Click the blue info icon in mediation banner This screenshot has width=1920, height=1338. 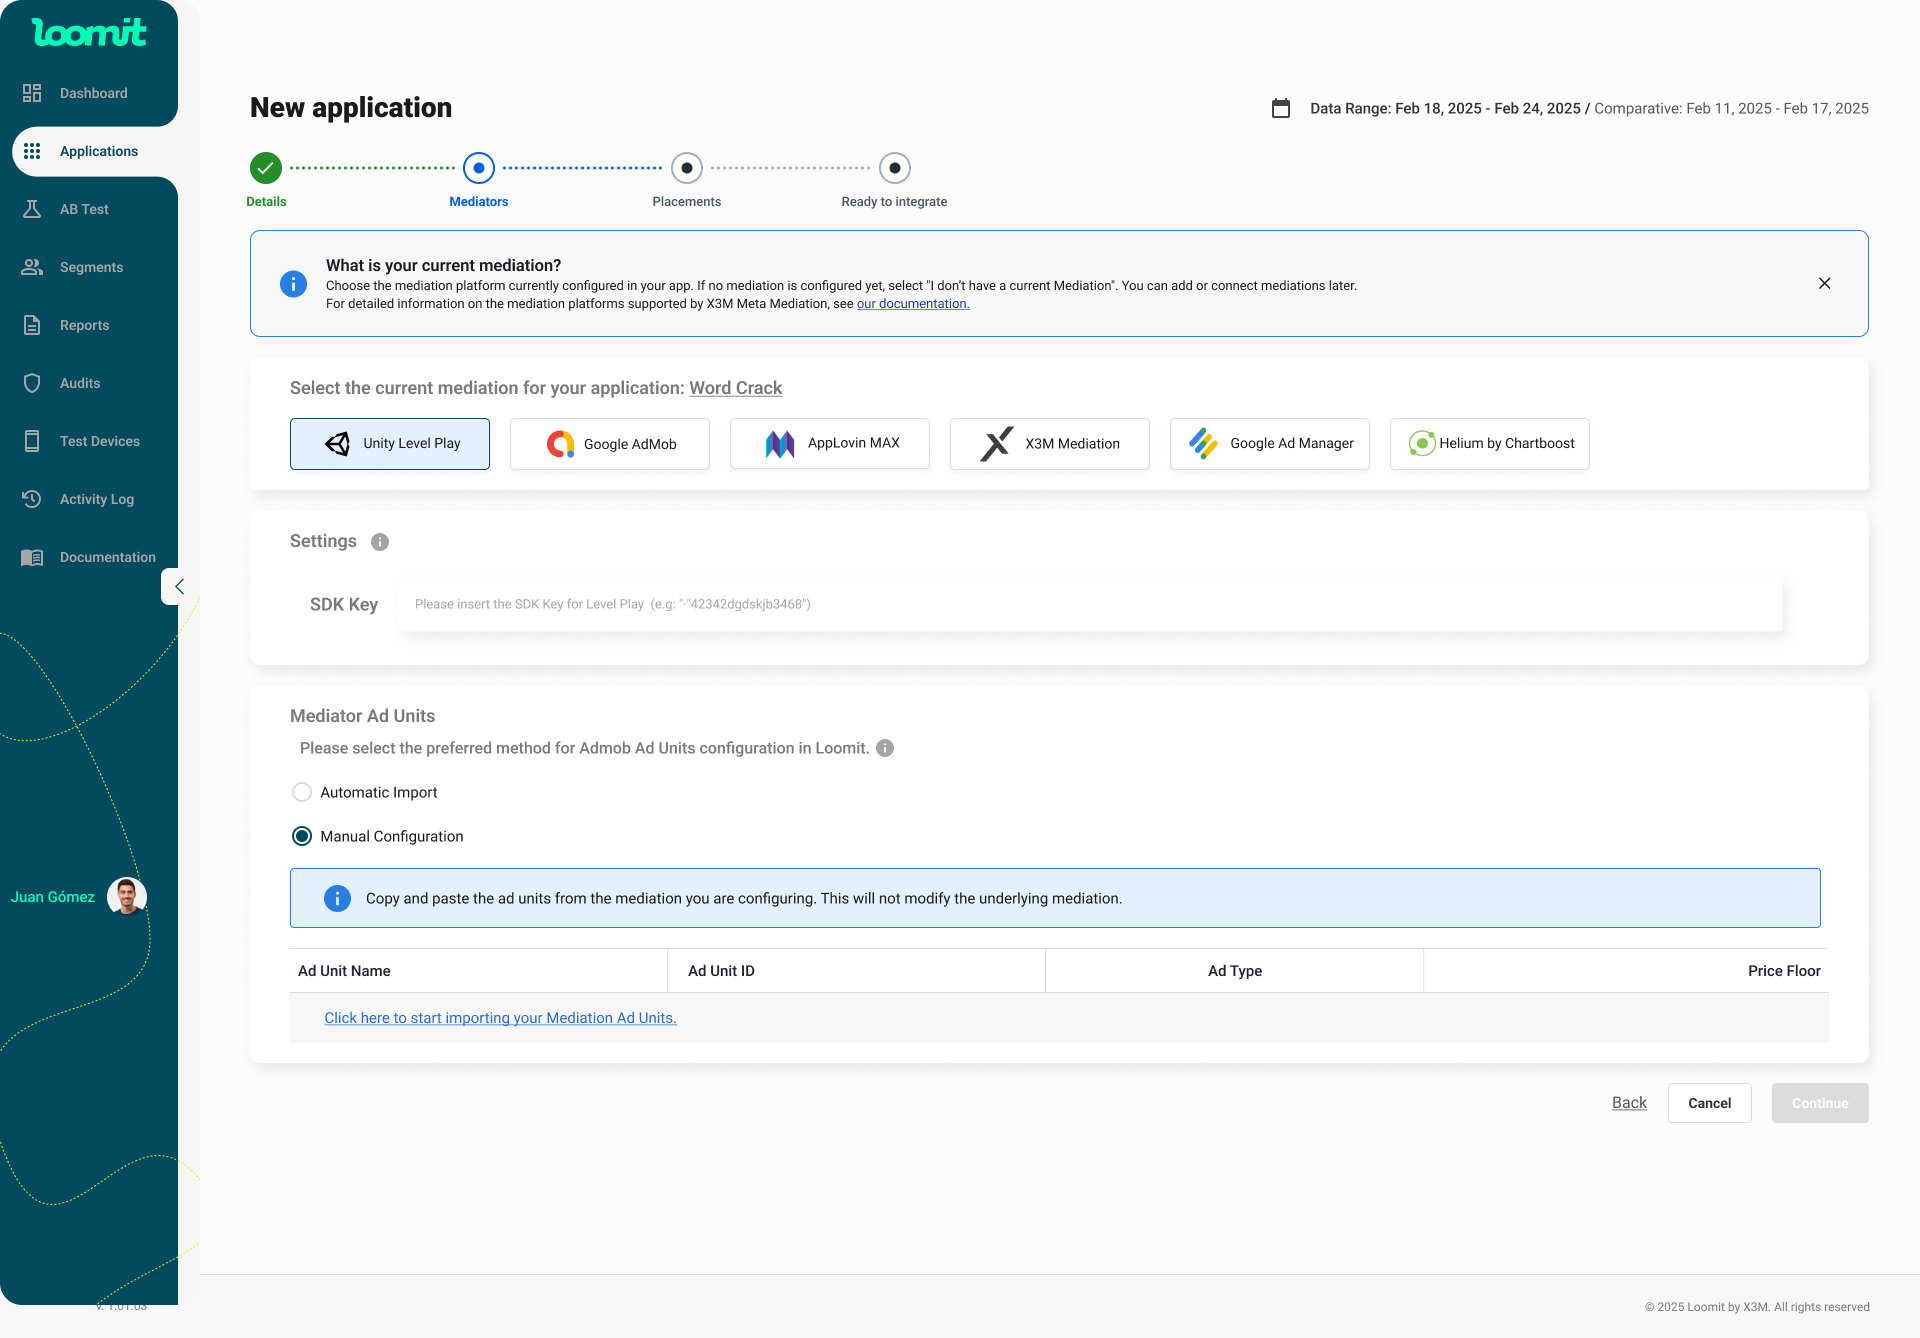coord(293,284)
